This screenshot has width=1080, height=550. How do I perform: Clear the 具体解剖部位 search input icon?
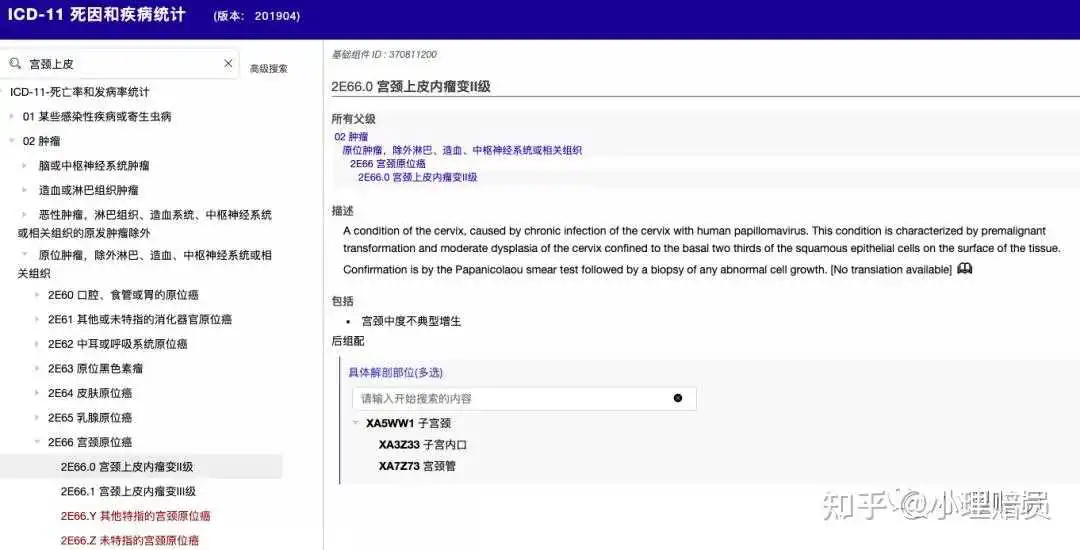click(x=678, y=398)
